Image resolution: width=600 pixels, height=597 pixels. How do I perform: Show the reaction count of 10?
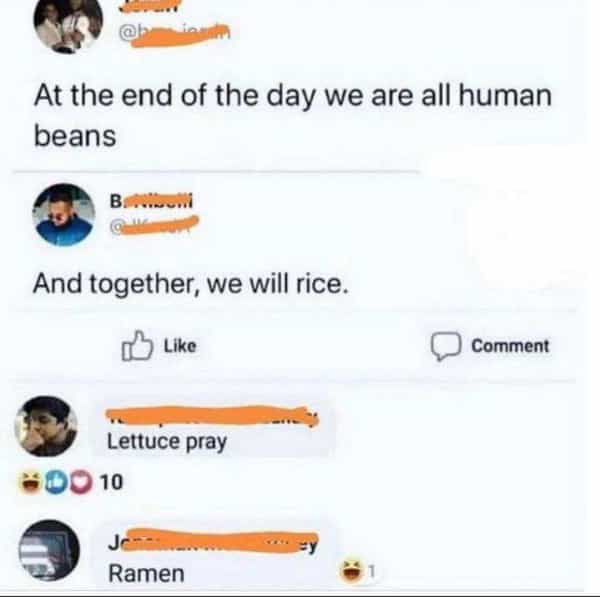point(110,483)
